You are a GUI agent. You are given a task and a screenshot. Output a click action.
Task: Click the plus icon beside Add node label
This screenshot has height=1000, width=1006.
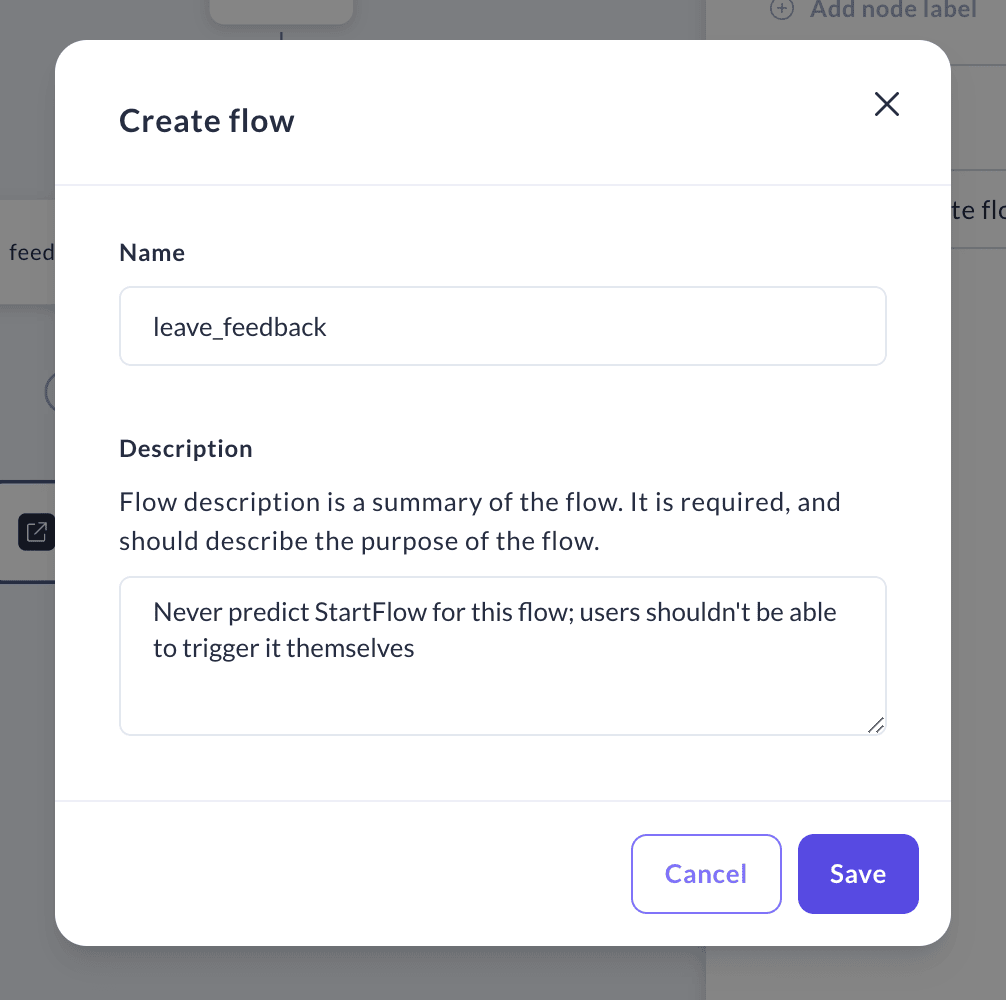780,10
